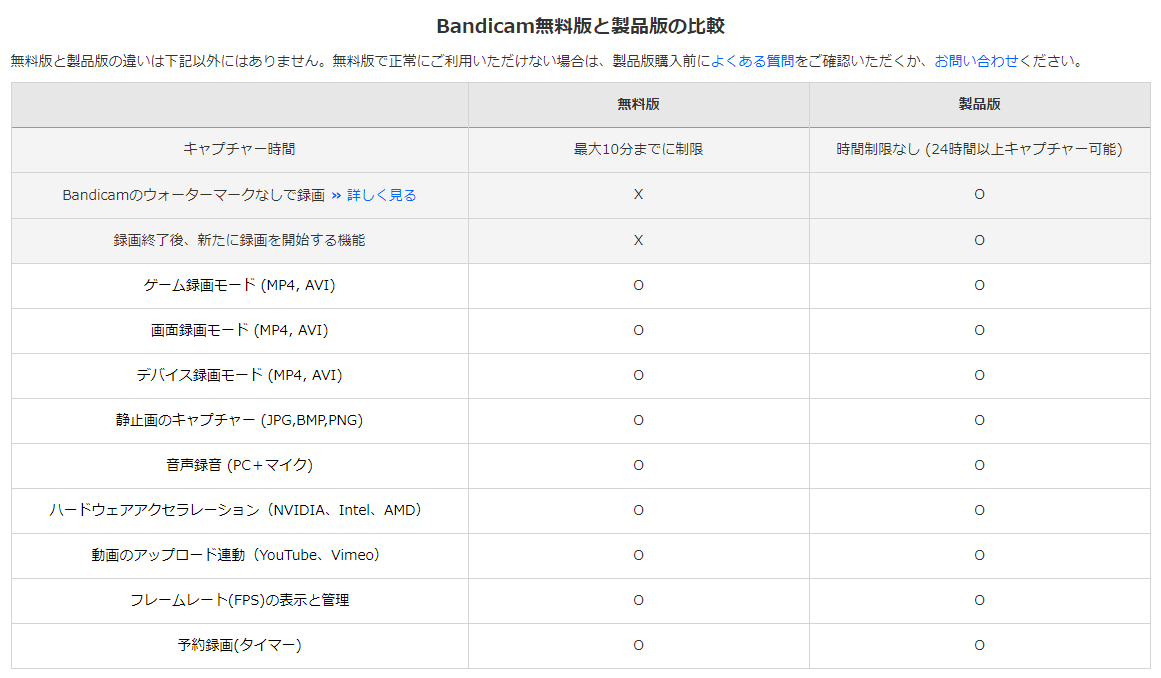Click the 無料版 column header
Viewport: 1161px width, 678px height.
(638, 104)
